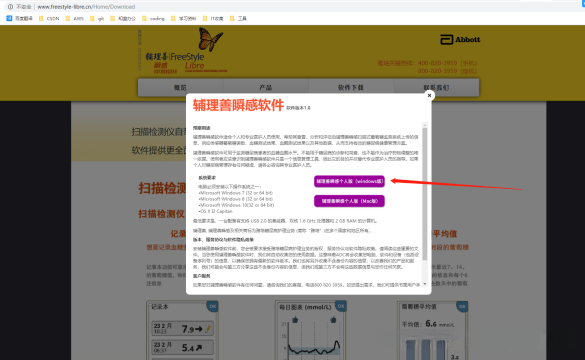The width and height of the screenshot is (585, 360).
Task: Open the IT收藏 bookmark folder
Action: click(x=213, y=18)
